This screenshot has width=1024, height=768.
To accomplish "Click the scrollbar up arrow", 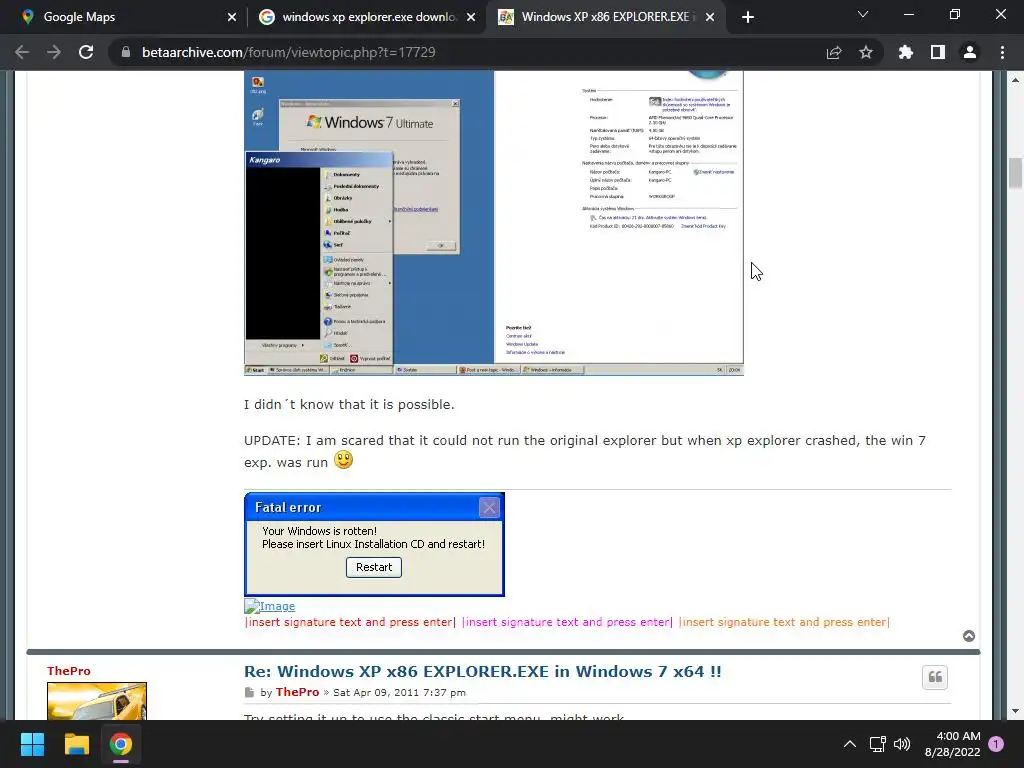I will [x=1015, y=80].
